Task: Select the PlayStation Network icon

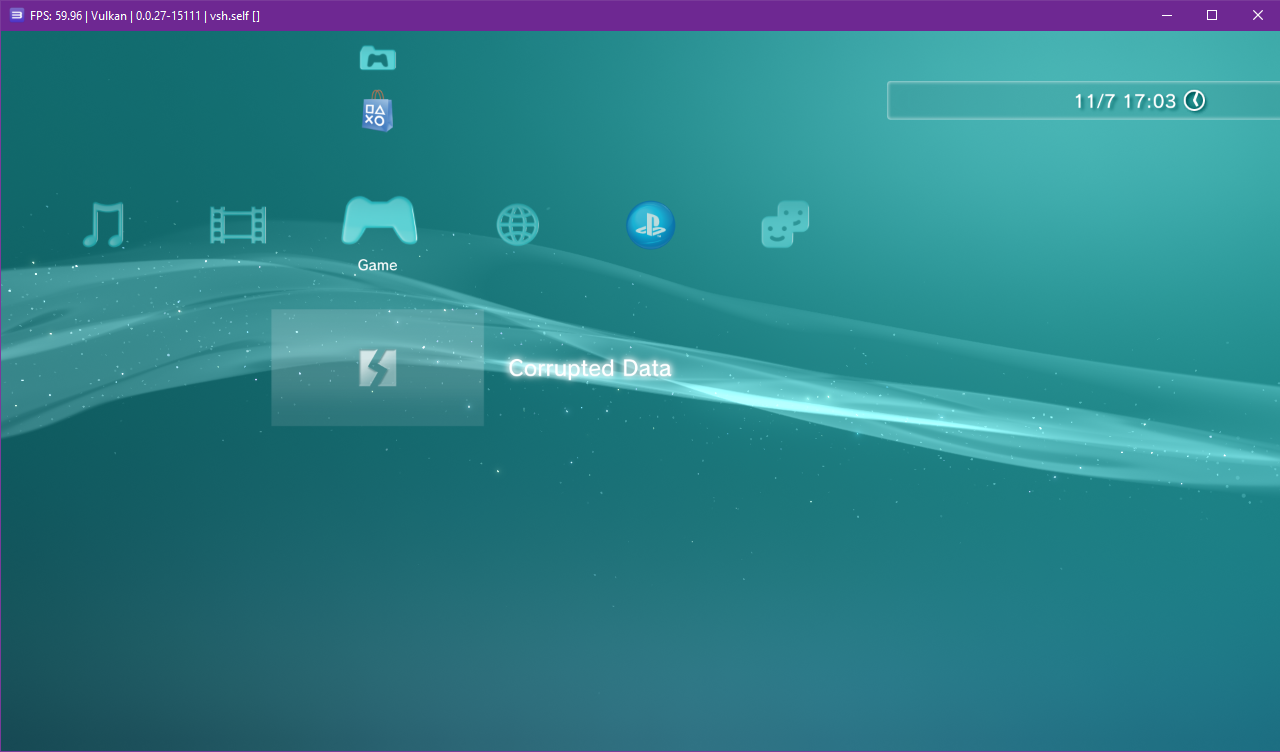Action: pyautogui.click(x=650, y=225)
